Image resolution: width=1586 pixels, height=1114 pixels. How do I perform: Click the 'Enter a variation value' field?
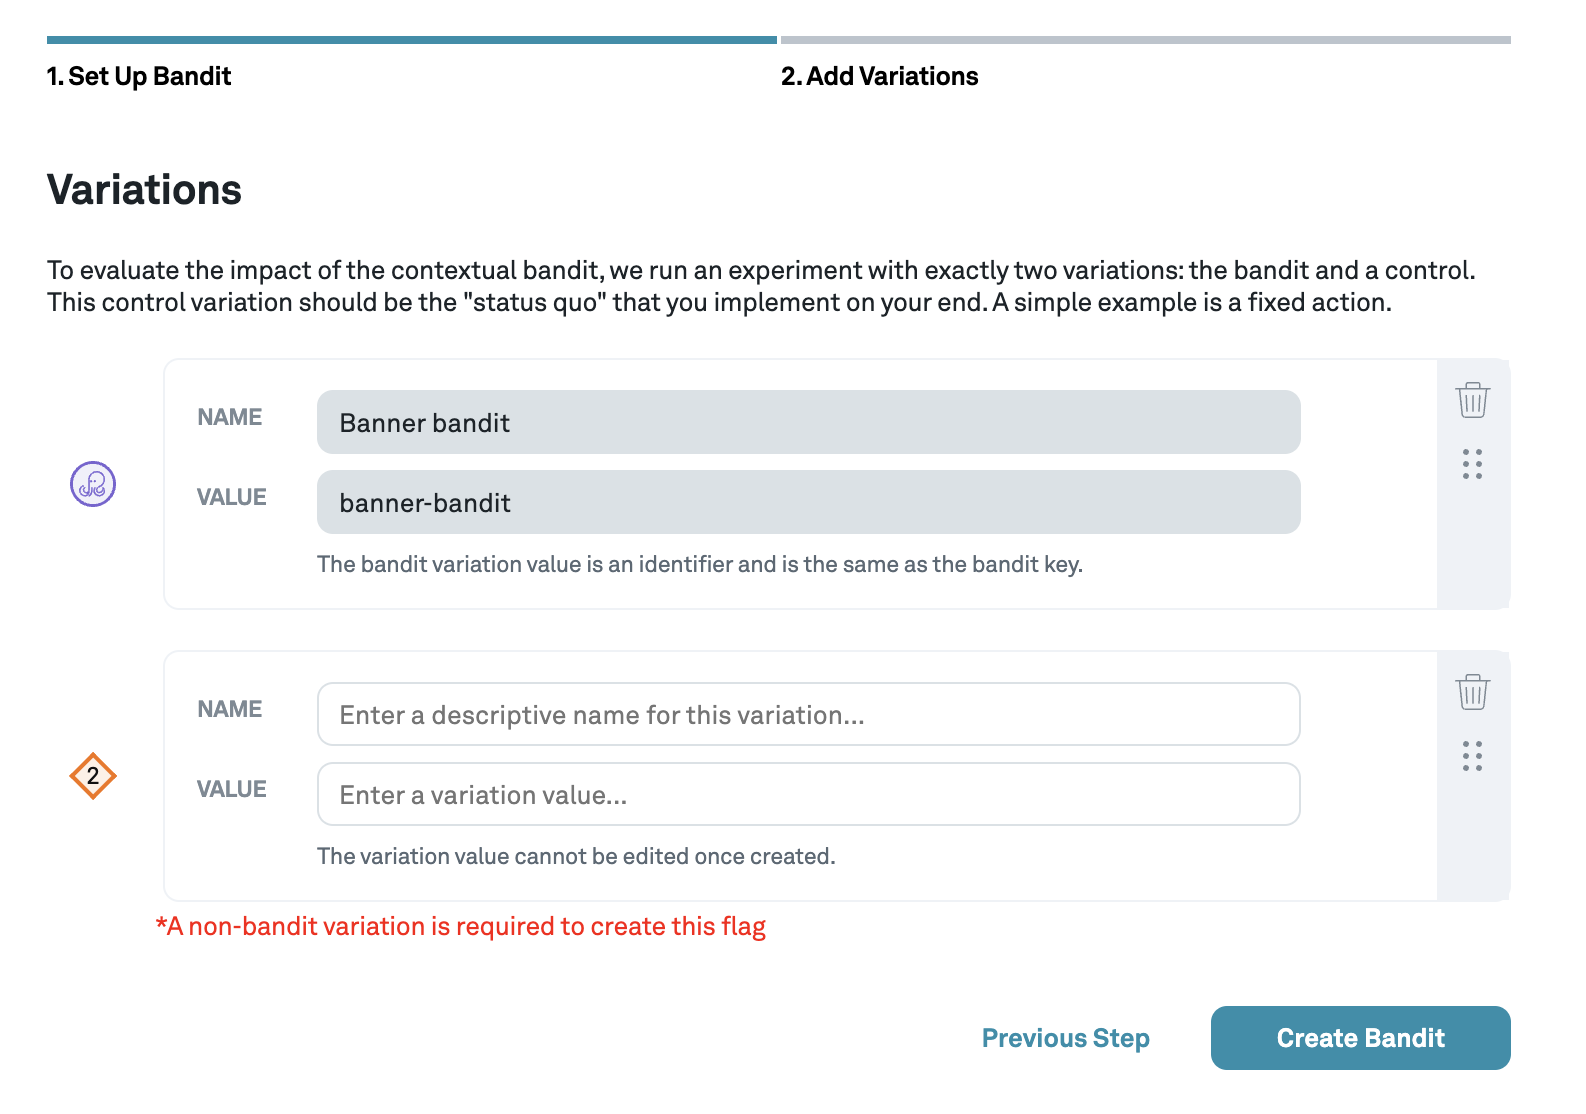coord(808,794)
